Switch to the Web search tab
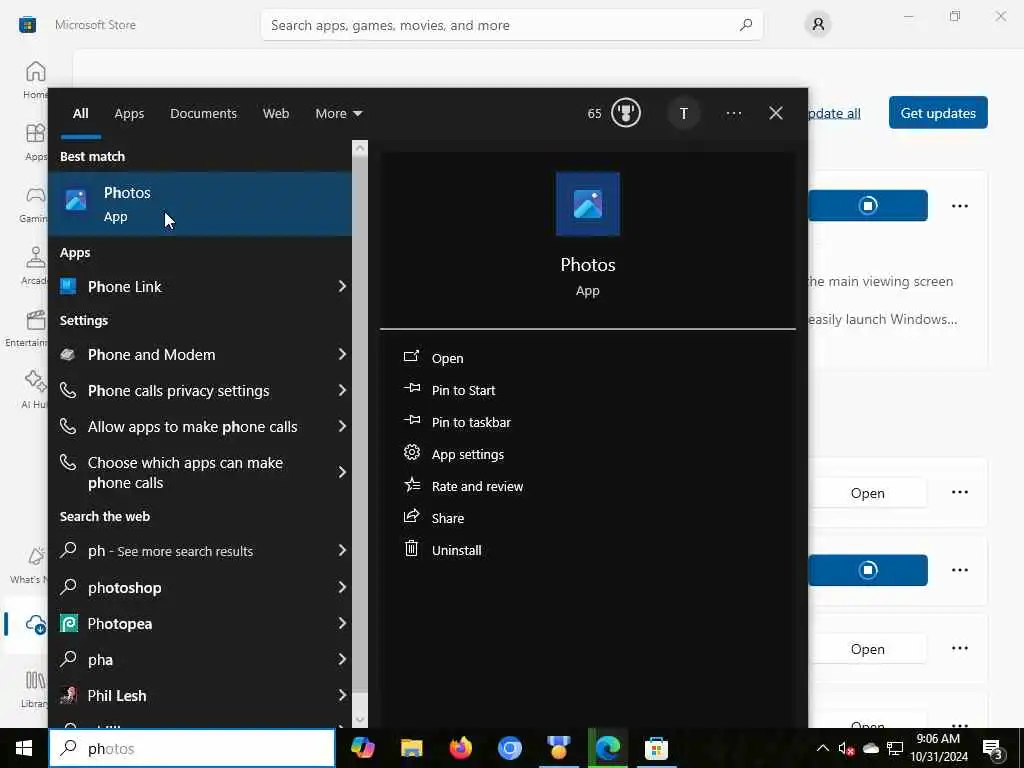 [x=276, y=114]
